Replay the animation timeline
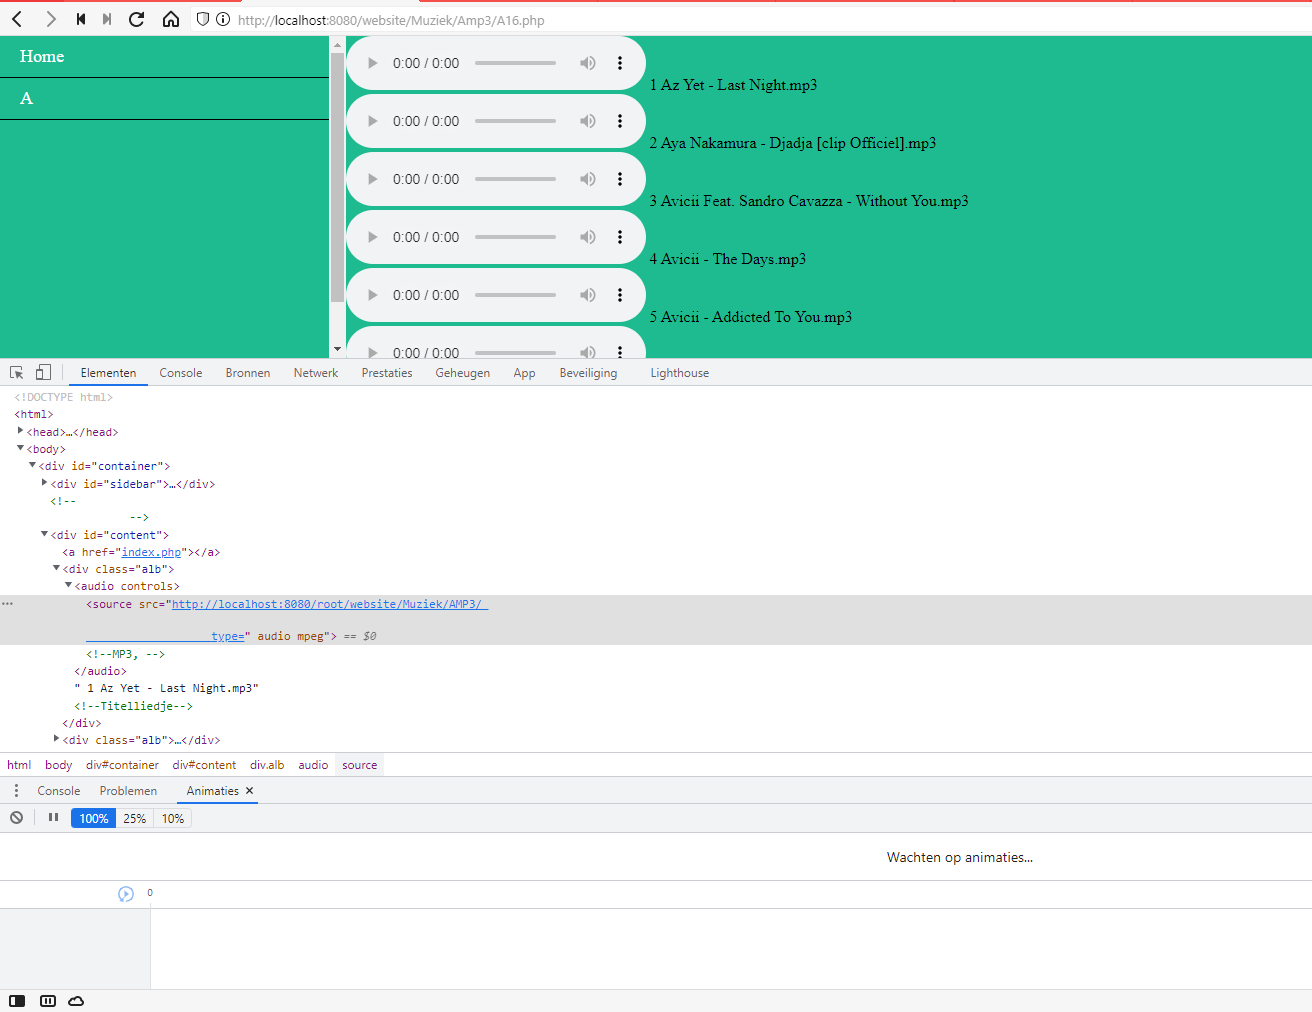 click(x=126, y=894)
